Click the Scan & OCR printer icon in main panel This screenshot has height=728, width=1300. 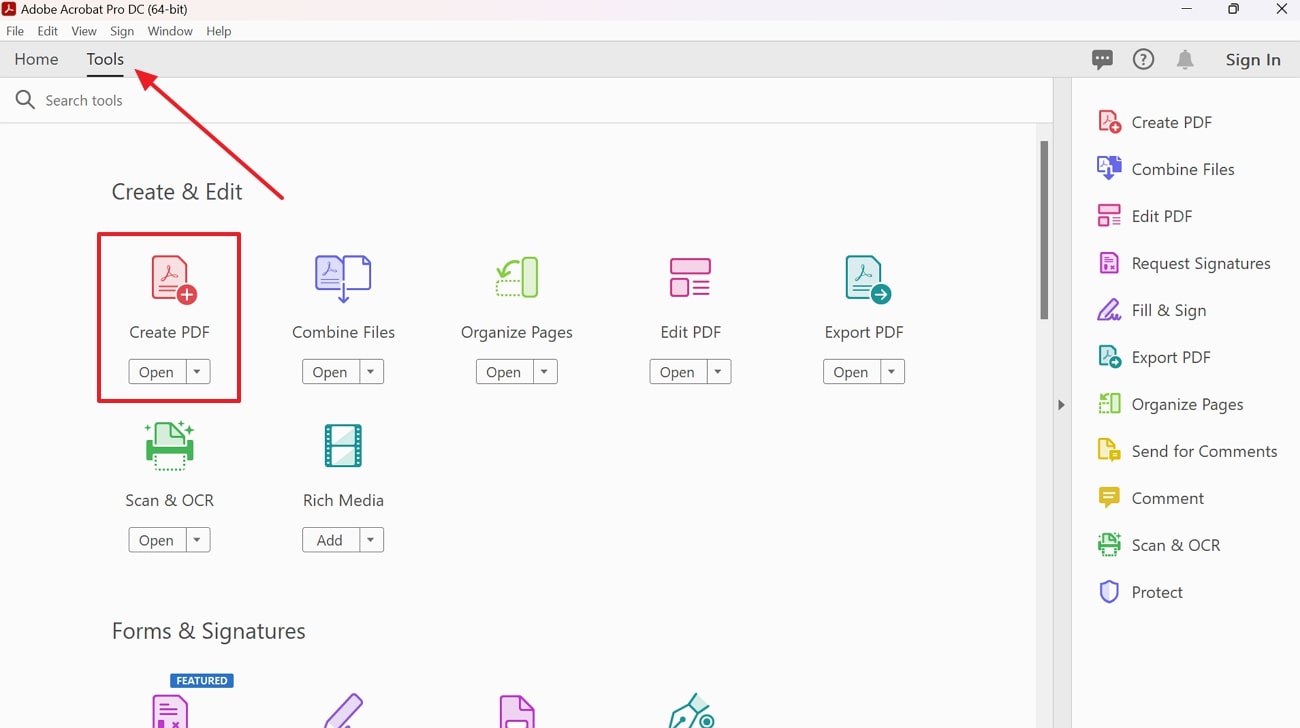click(169, 445)
